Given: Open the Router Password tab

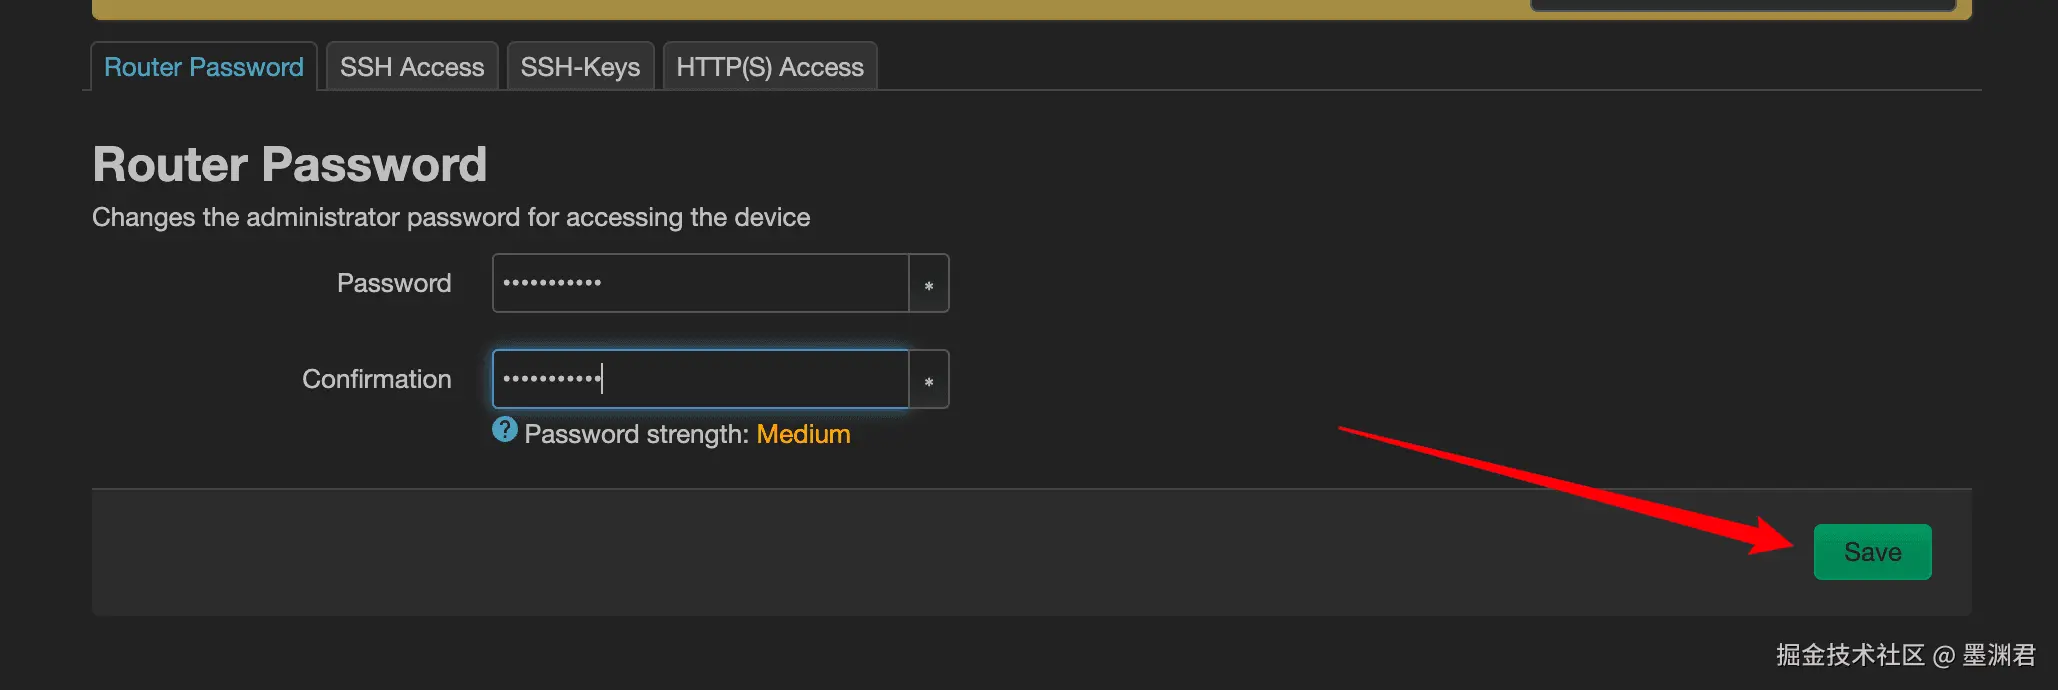Looking at the screenshot, I should [x=204, y=67].
